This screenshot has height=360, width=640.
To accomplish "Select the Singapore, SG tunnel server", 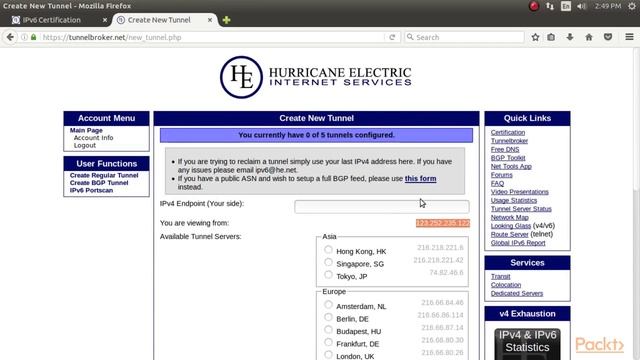I will click(328, 262).
